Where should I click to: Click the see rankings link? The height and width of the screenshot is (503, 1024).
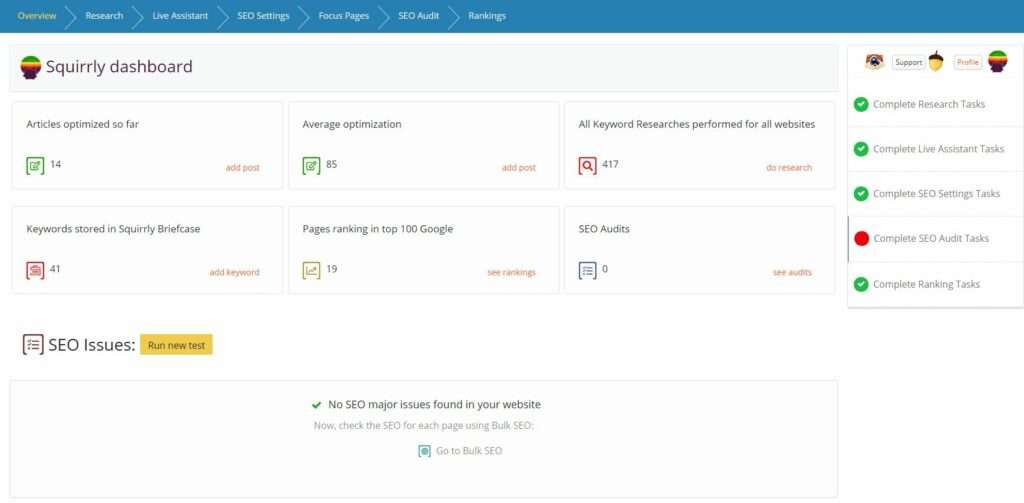point(511,272)
